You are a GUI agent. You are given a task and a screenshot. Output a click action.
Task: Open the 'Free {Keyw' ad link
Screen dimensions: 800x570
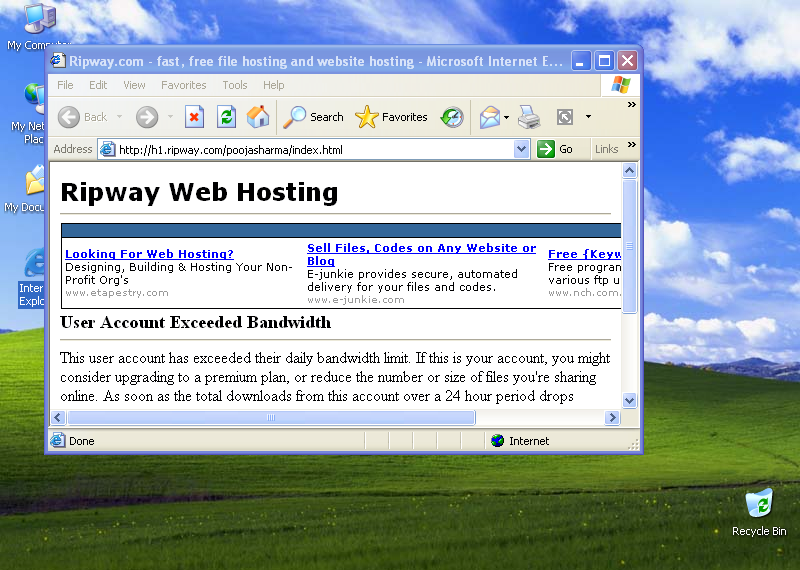(585, 254)
